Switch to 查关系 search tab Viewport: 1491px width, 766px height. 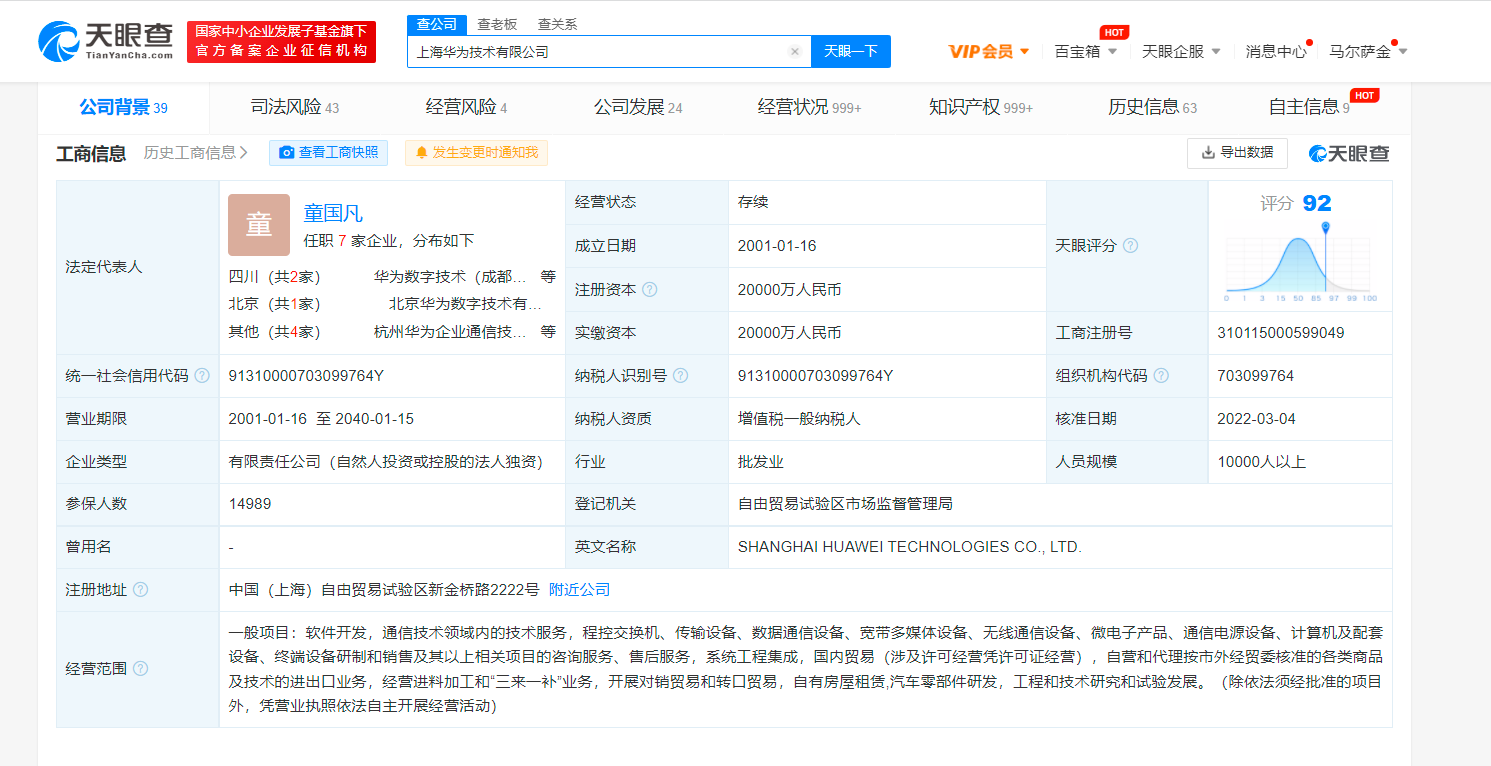(x=557, y=24)
